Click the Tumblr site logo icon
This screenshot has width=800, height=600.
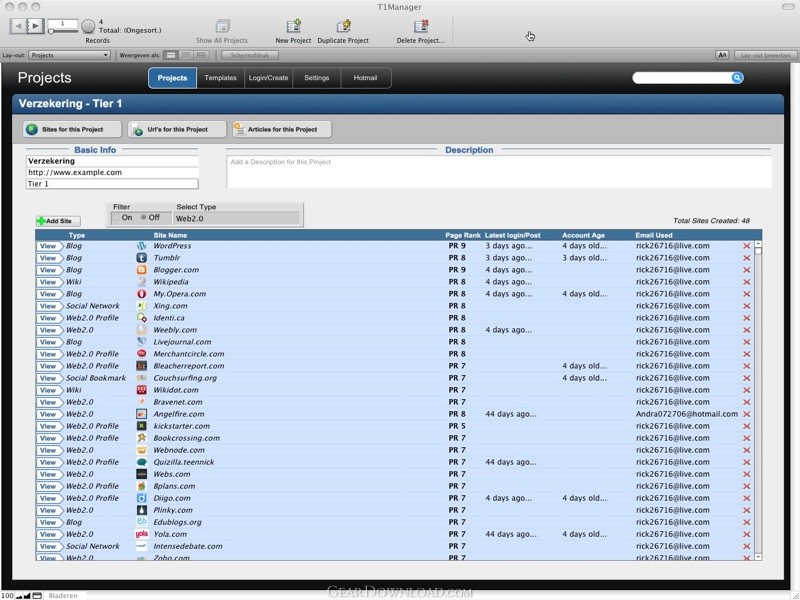(141, 258)
